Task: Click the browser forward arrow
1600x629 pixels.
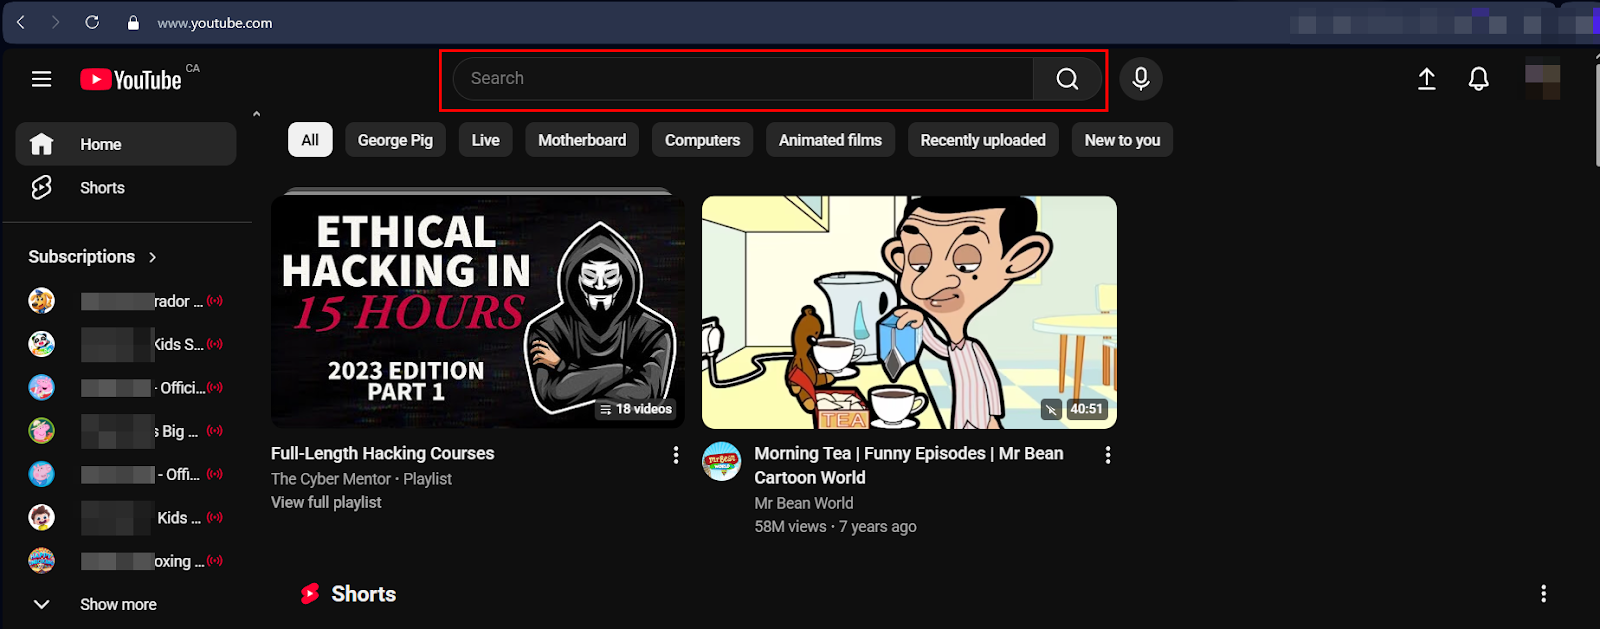Action: click(56, 22)
